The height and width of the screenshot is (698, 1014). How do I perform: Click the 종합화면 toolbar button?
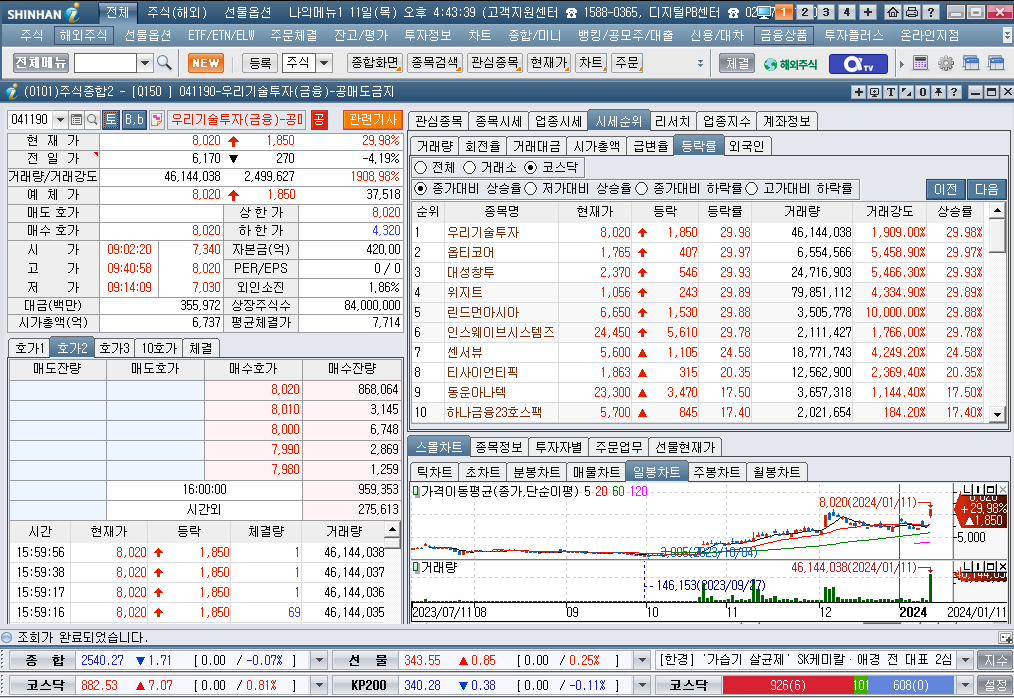pos(374,63)
